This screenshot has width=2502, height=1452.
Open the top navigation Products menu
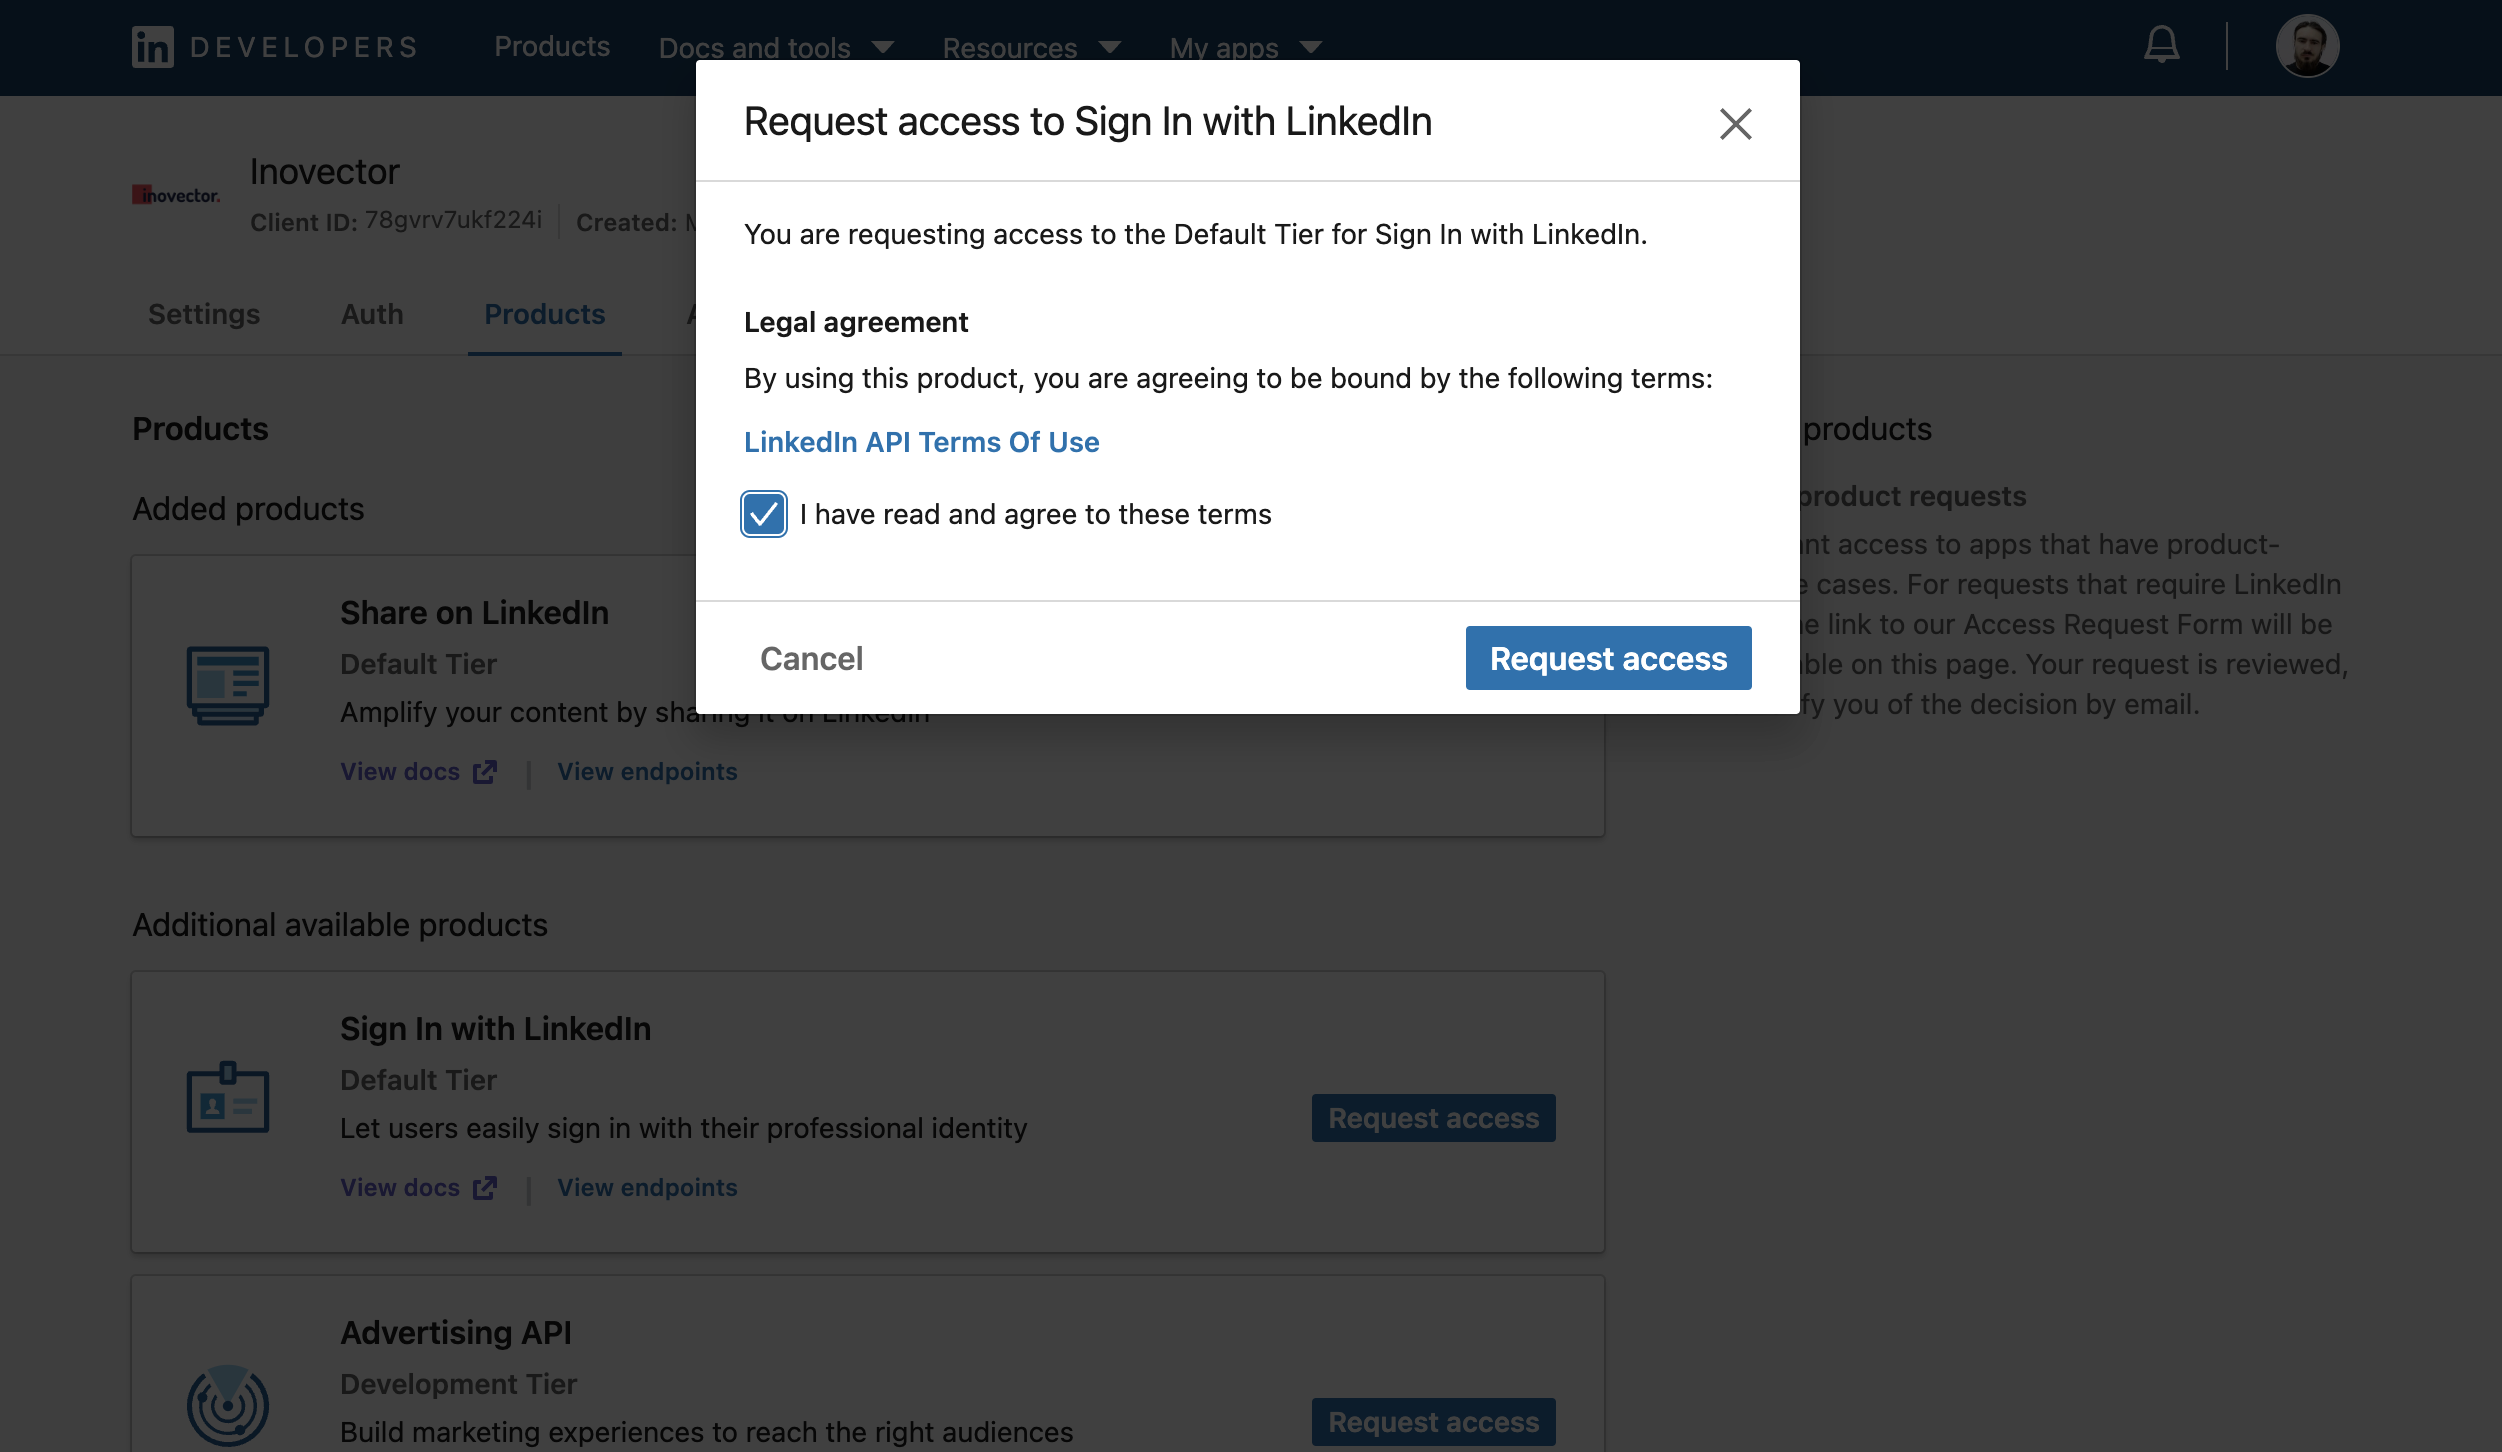(552, 47)
